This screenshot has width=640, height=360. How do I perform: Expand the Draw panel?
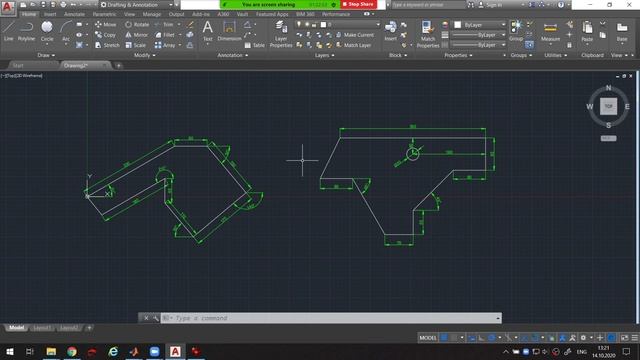(x=46, y=55)
